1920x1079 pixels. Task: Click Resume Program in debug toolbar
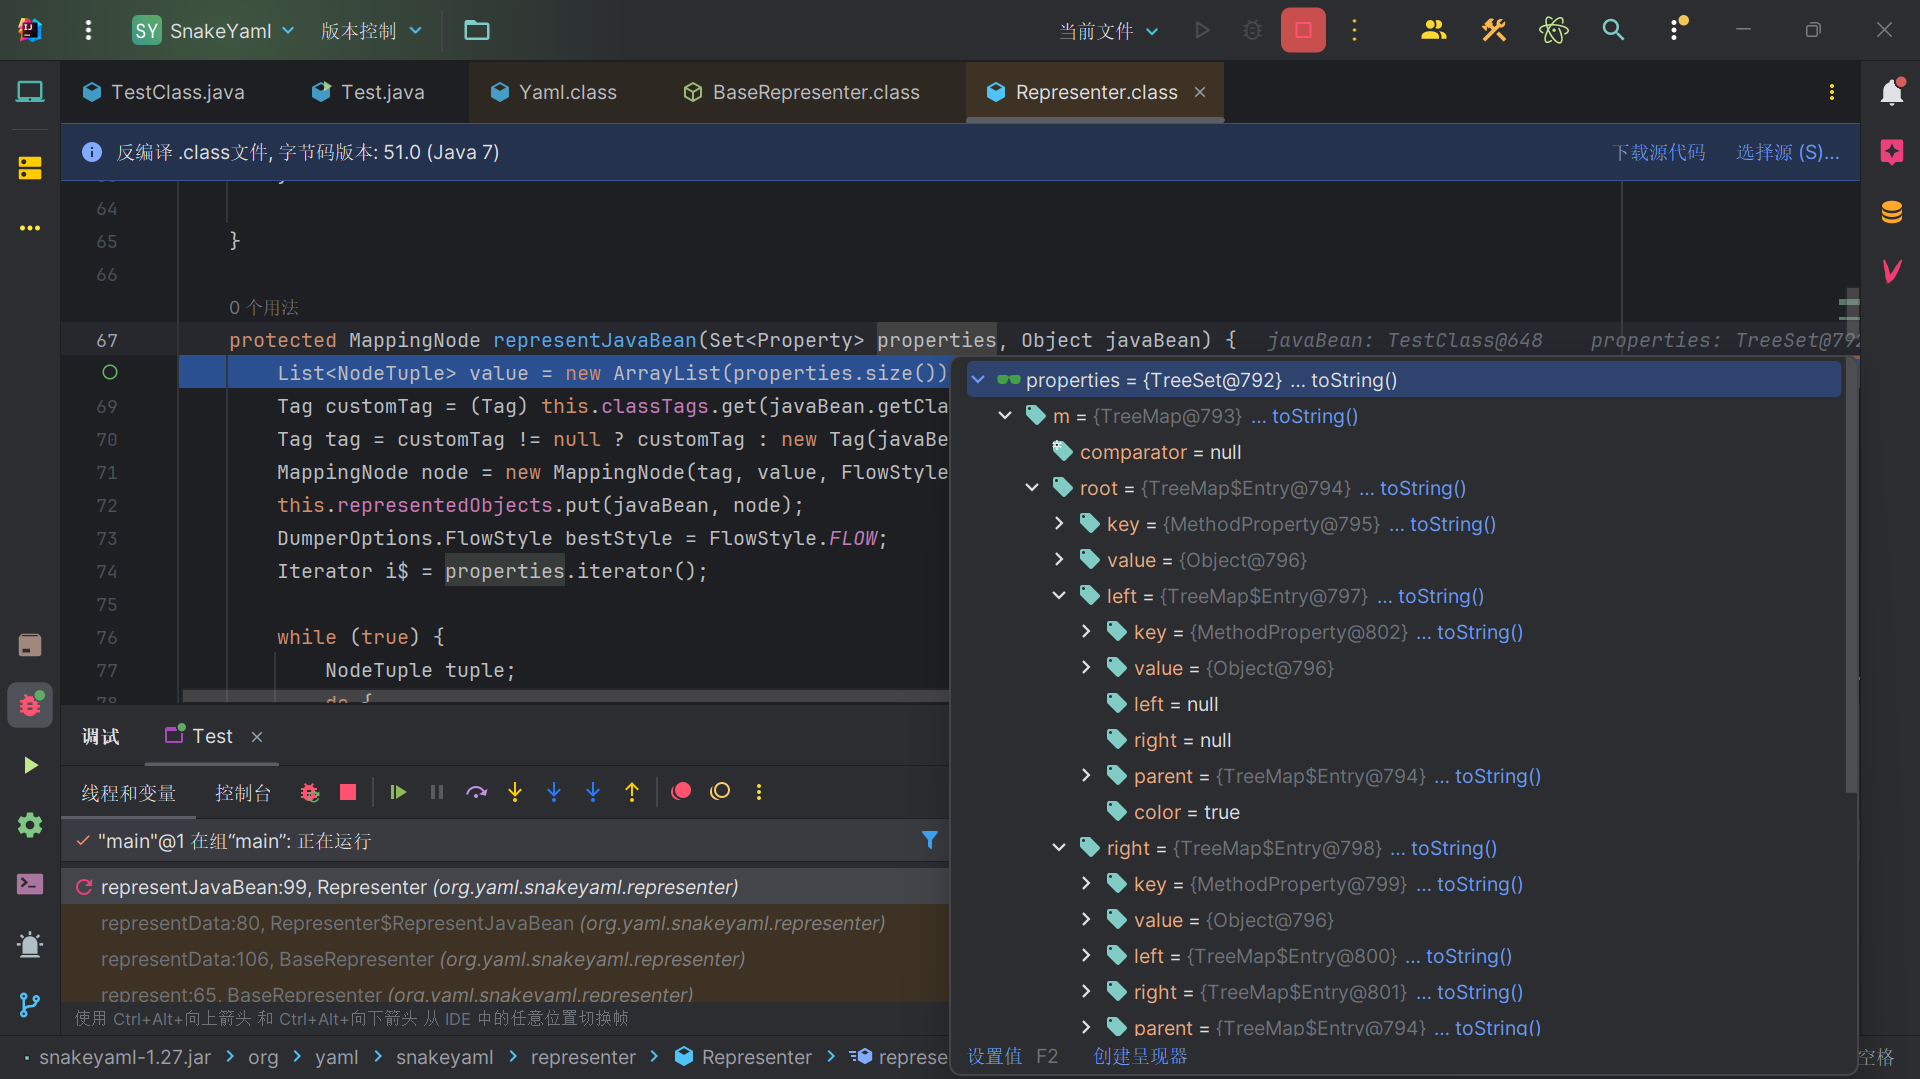click(398, 792)
